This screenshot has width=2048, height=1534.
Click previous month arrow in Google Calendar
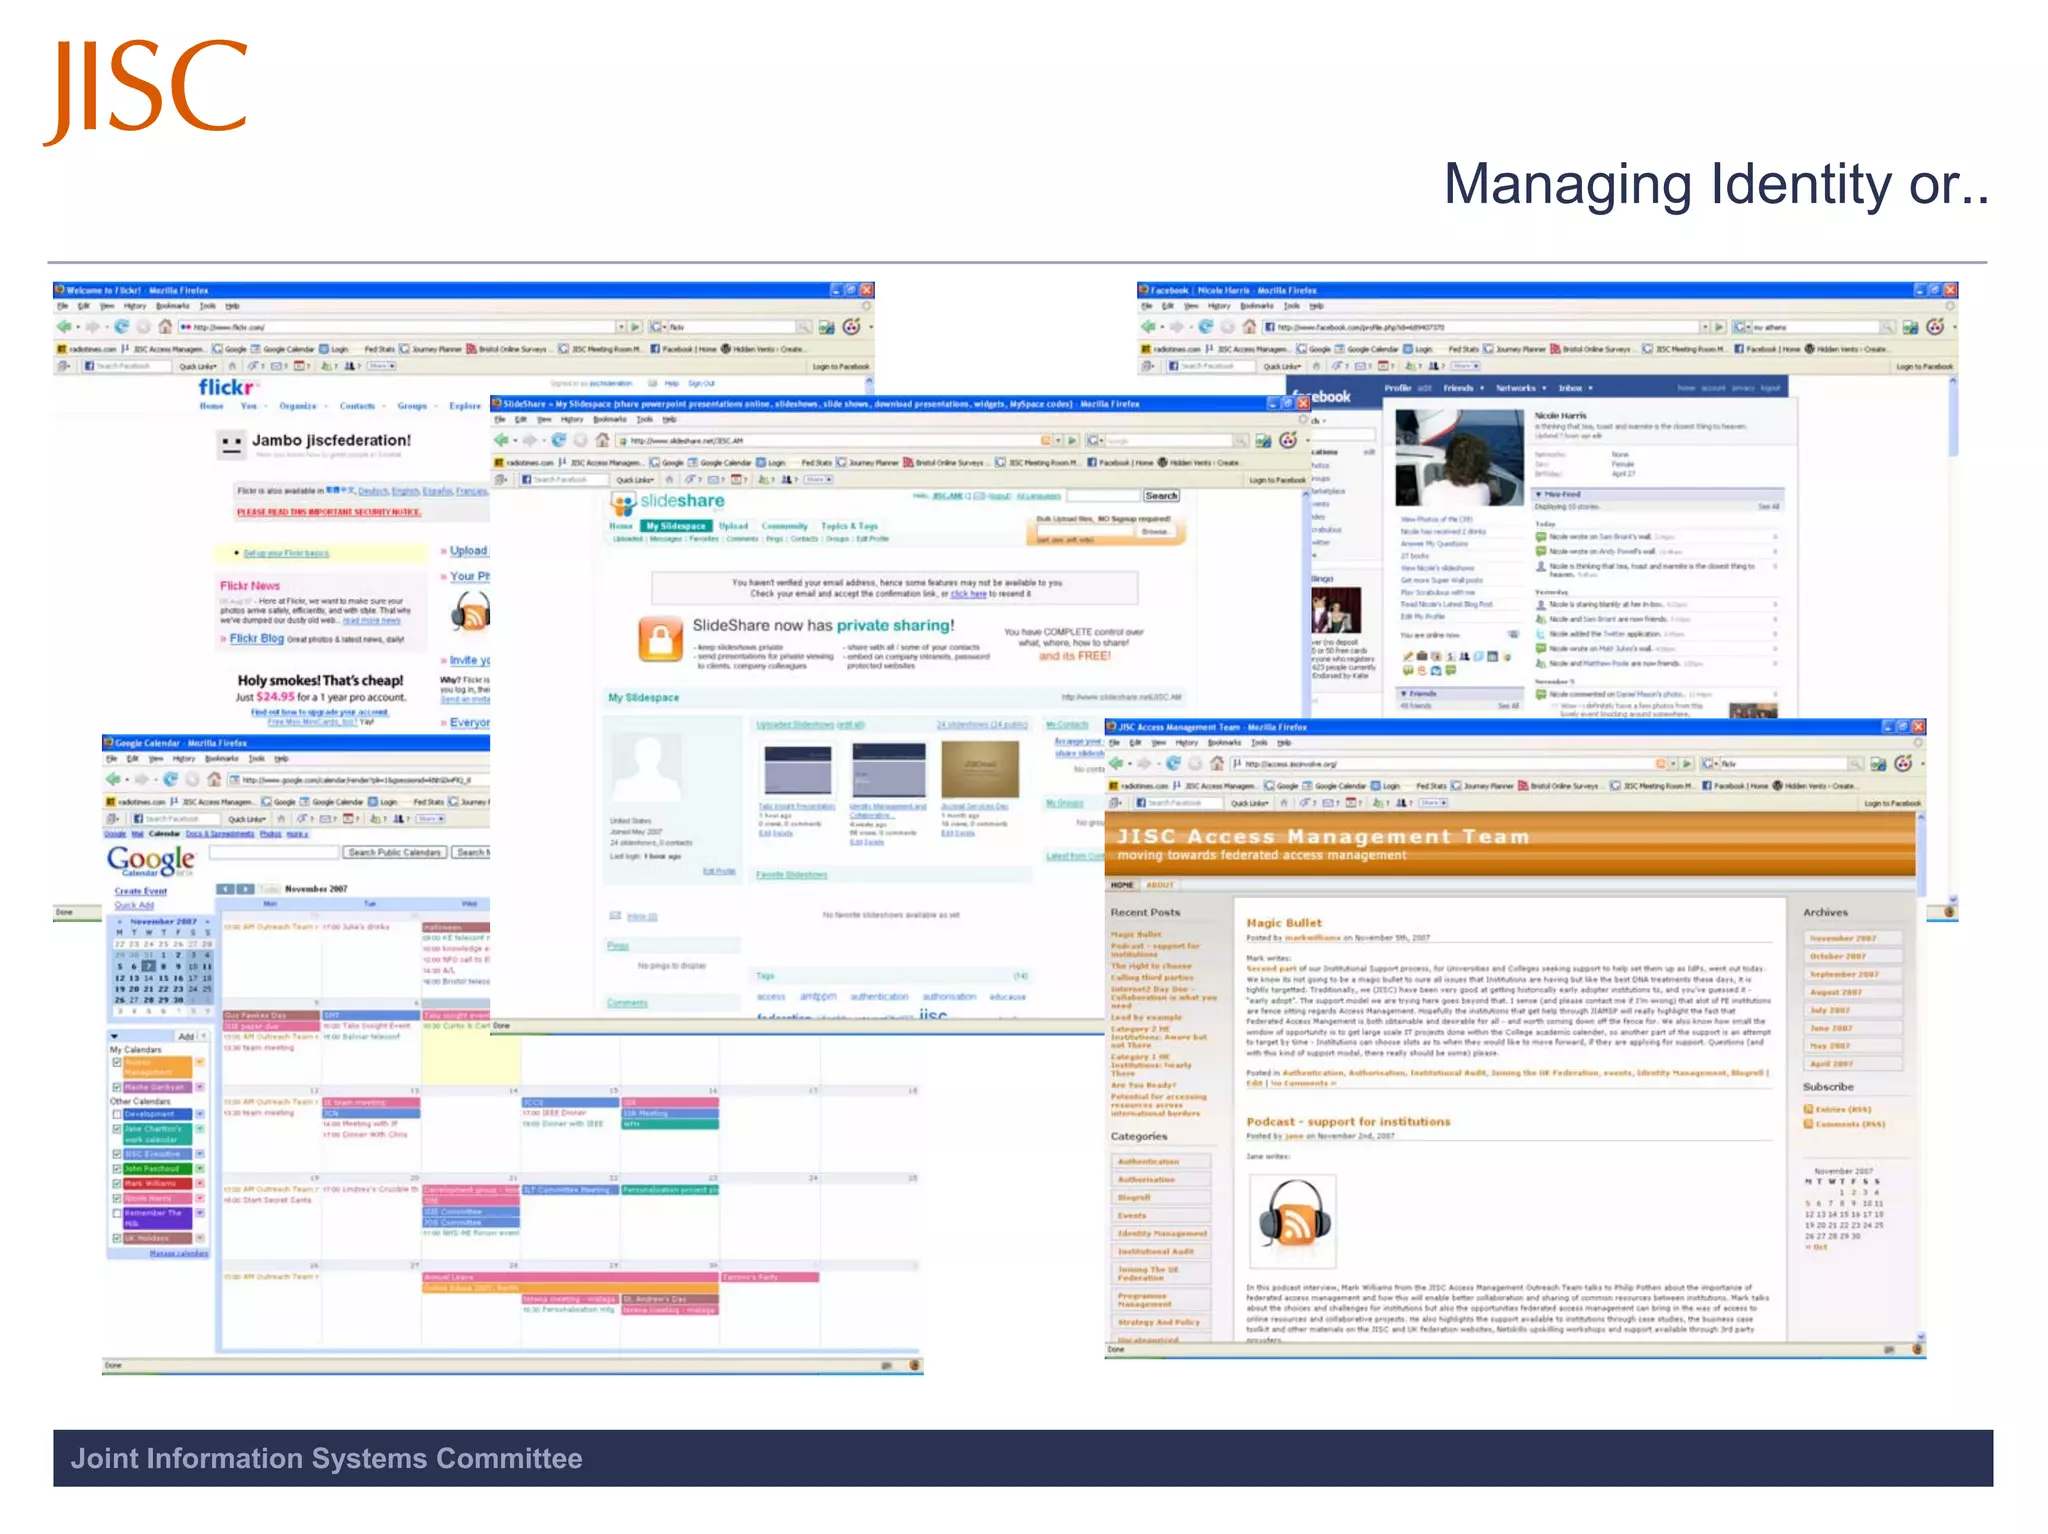coord(227,888)
